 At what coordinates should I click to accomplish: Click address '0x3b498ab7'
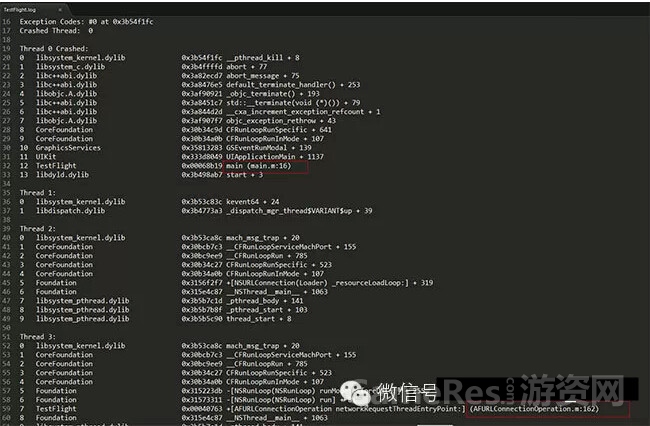202,175
